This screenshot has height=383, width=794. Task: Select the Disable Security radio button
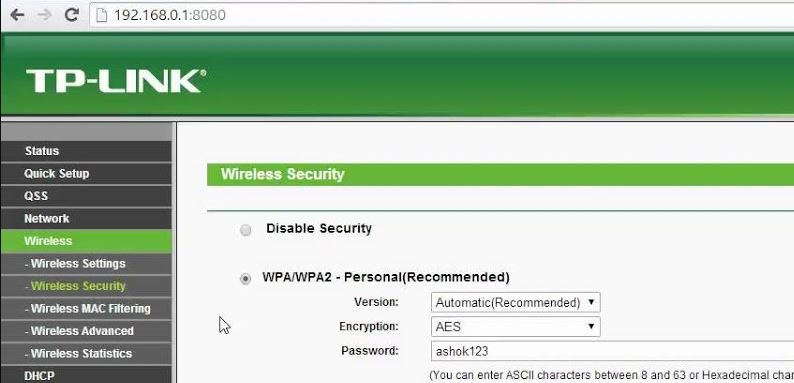point(246,231)
